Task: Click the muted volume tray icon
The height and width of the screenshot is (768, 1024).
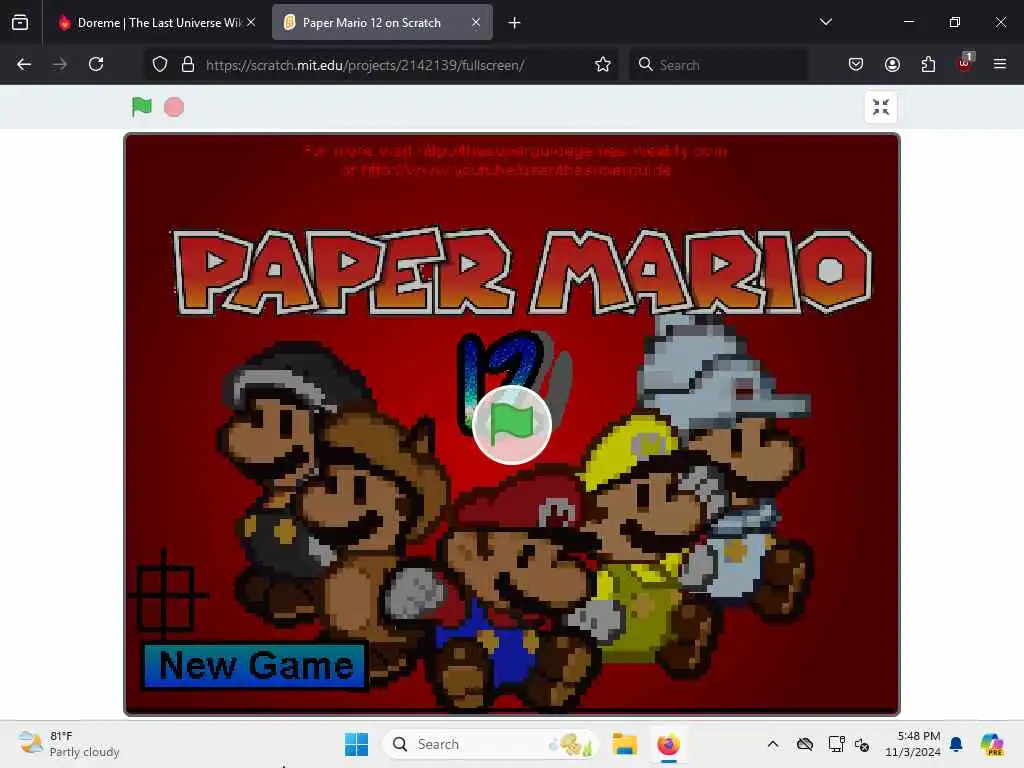Action: (x=862, y=744)
